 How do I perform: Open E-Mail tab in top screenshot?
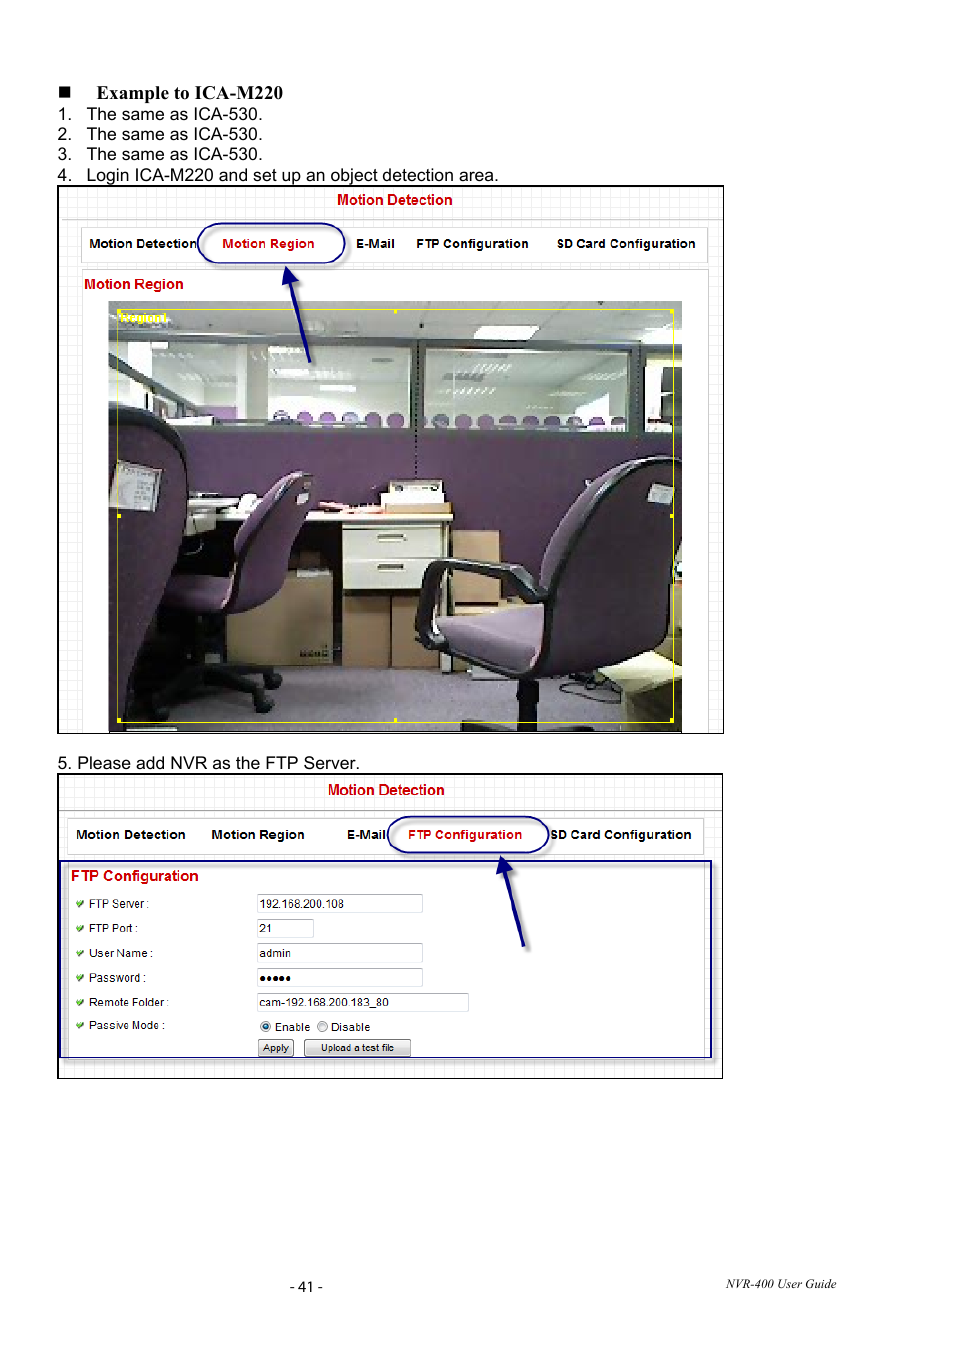tap(375, 244)
